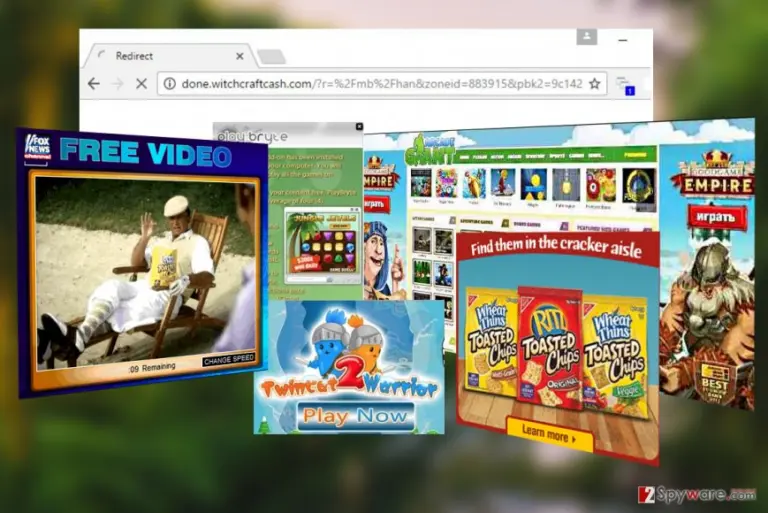Click the Goodgame Empire logo on the right ad
The image size is (768, 513).
click(713, 174)
